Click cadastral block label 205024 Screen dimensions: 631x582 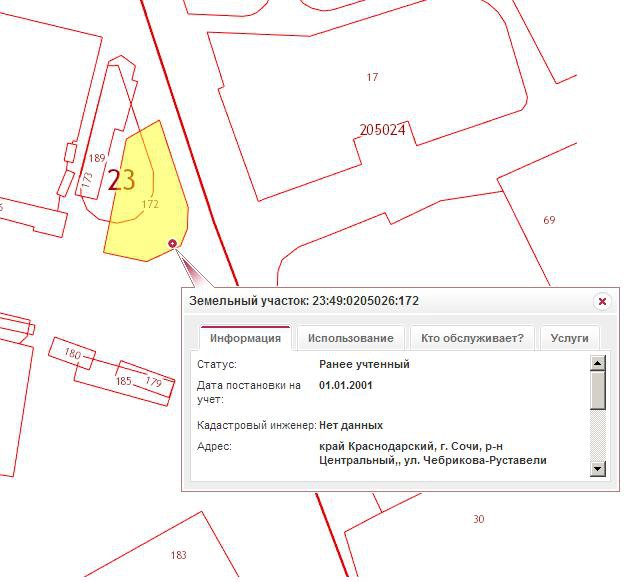click(x=382, y=130)
